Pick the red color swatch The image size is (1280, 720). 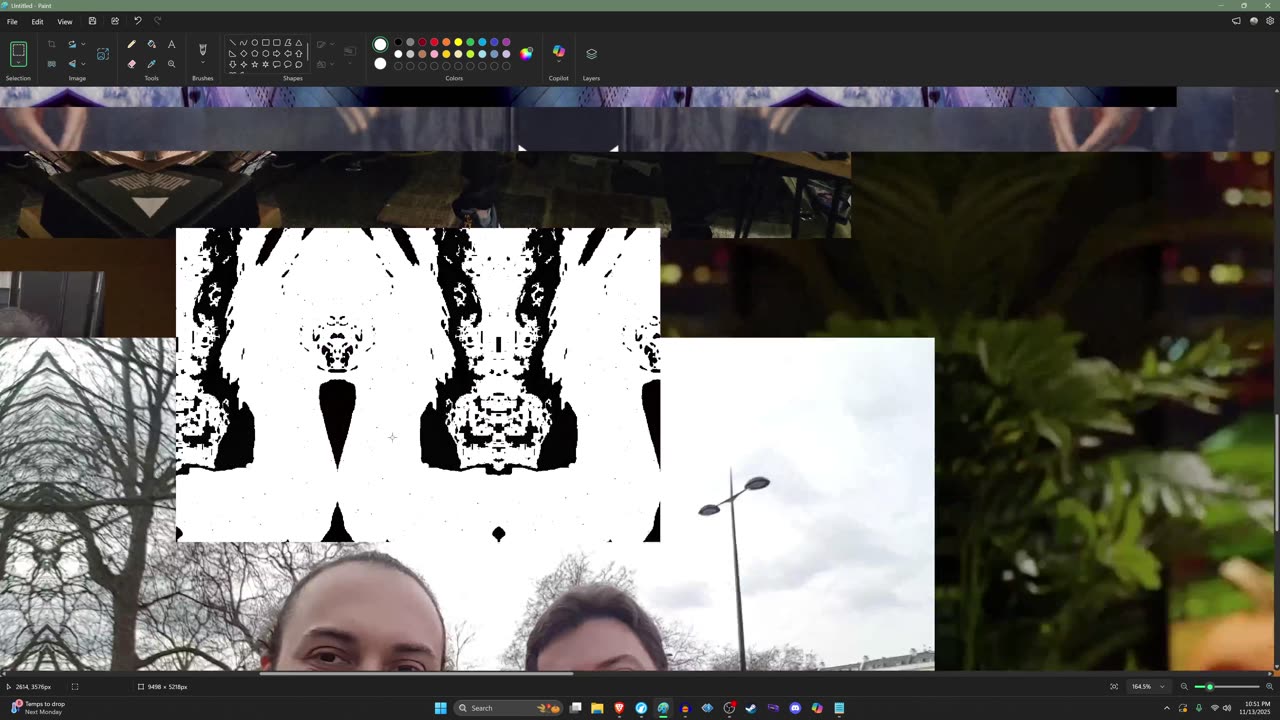coord(434,42)
